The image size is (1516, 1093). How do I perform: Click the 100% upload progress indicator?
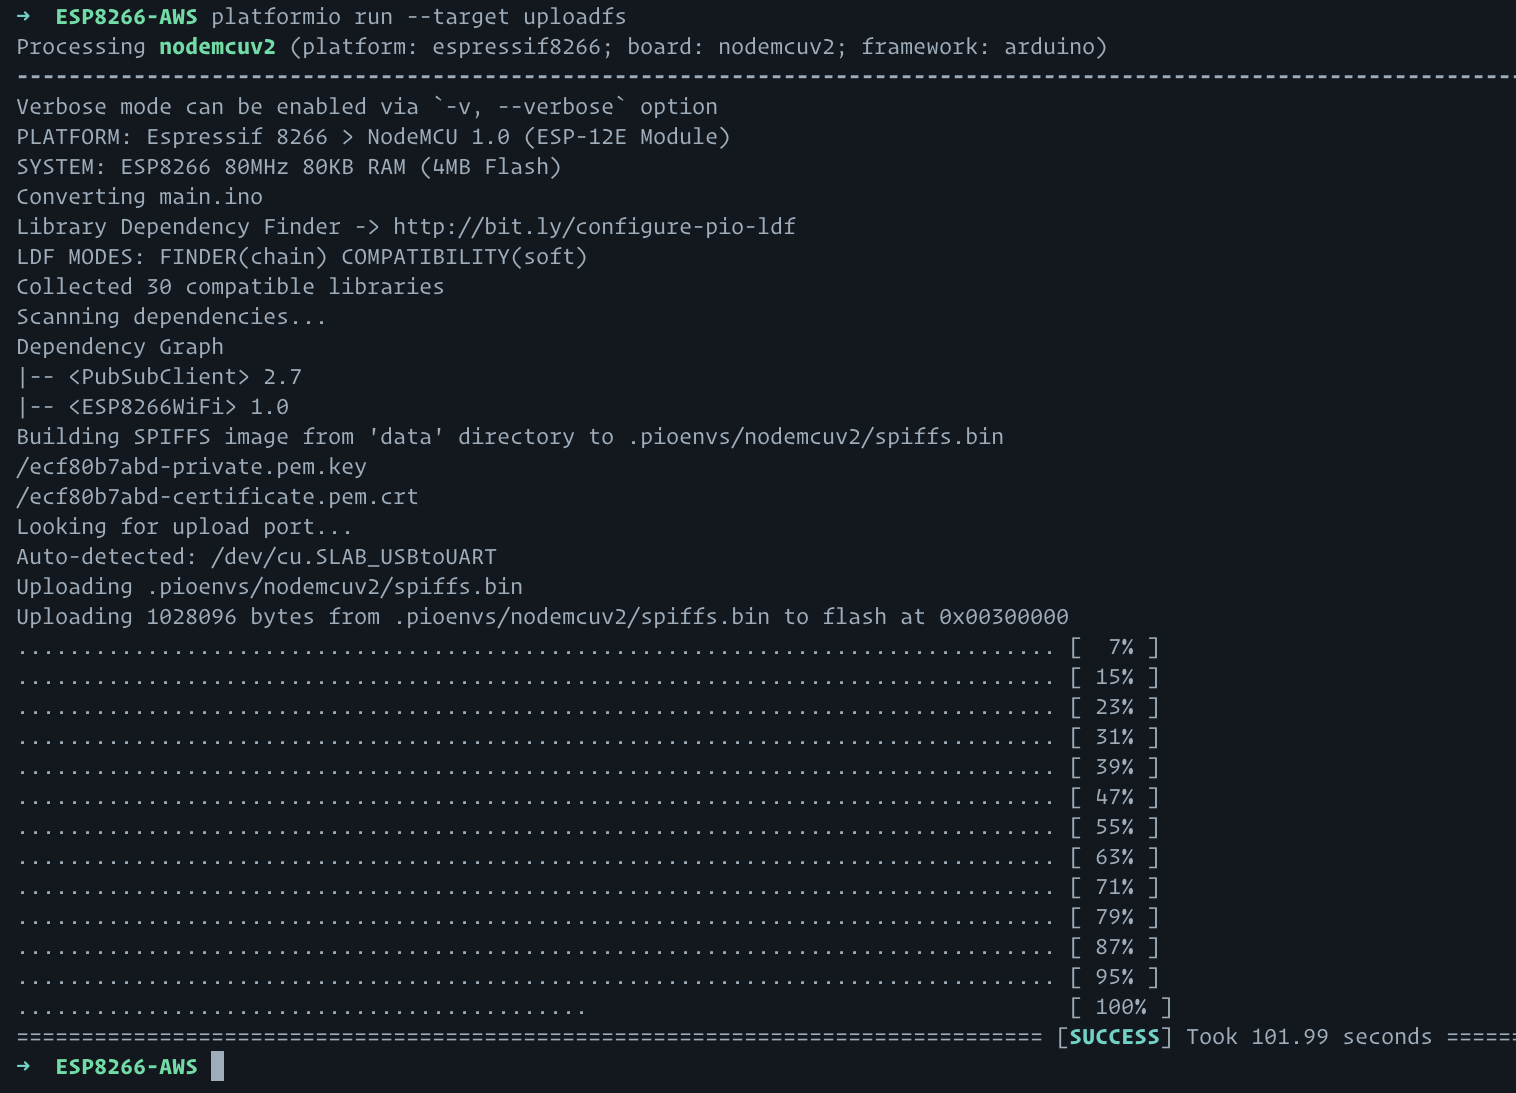pos(1120,1007)
